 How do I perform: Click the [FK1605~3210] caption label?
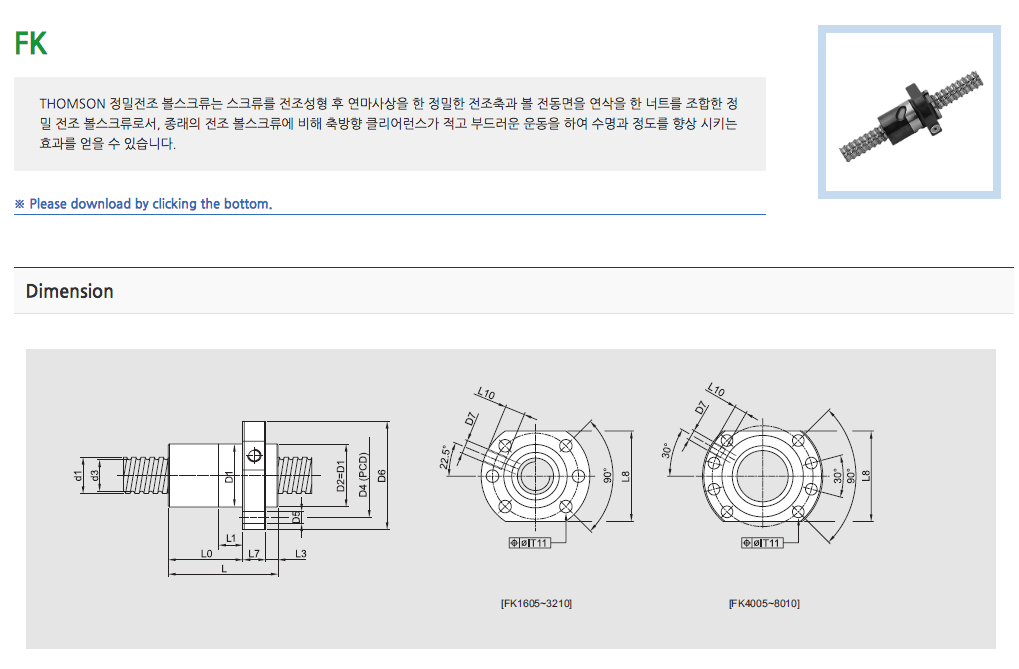(x=536, y=604)
